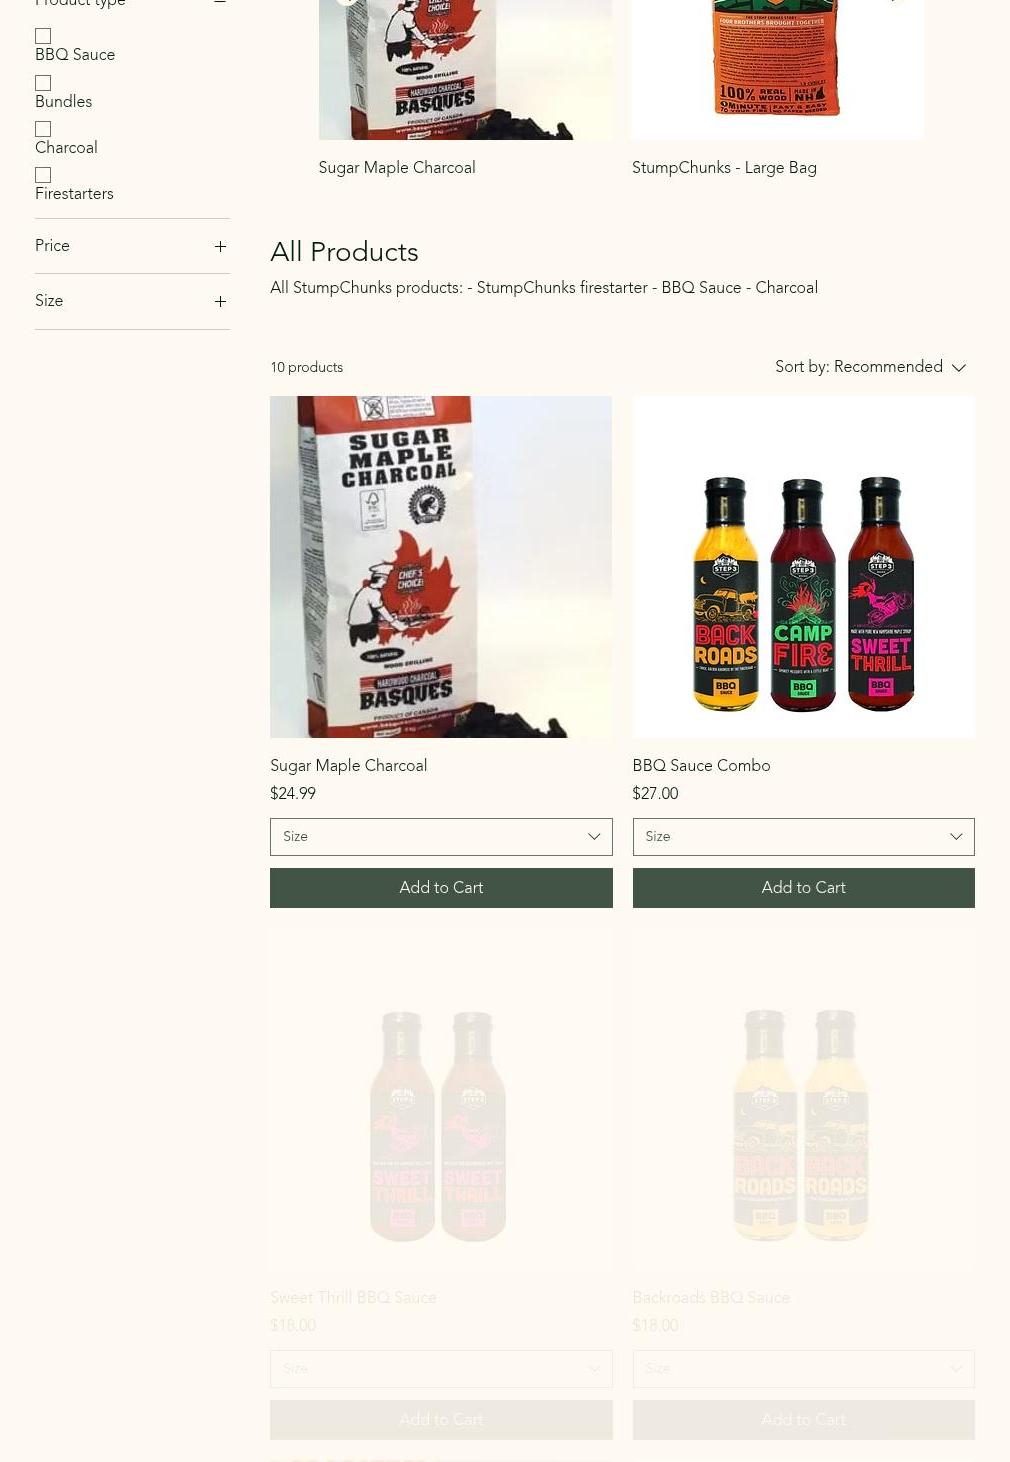Open Sort by Recommended dropdown

871,367
